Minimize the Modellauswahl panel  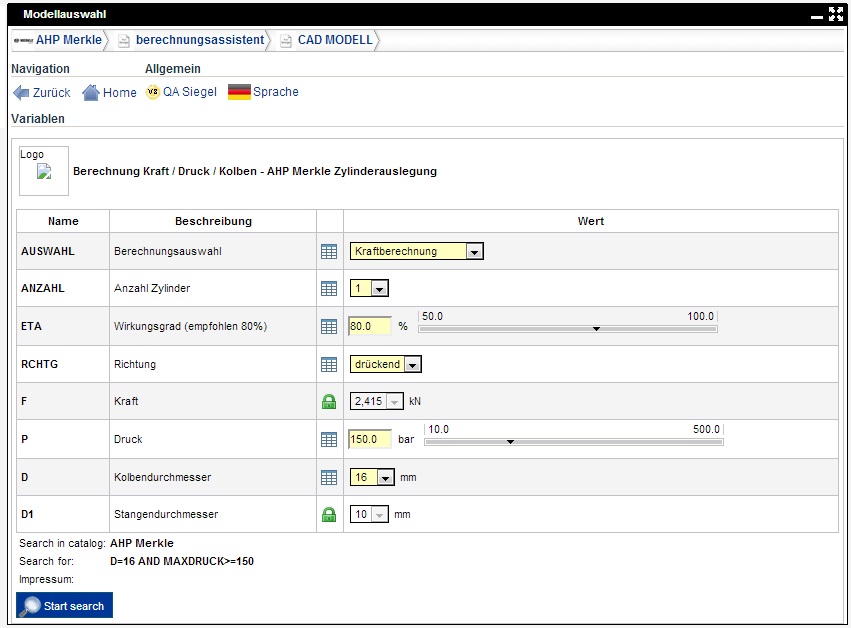coord(817,17)
